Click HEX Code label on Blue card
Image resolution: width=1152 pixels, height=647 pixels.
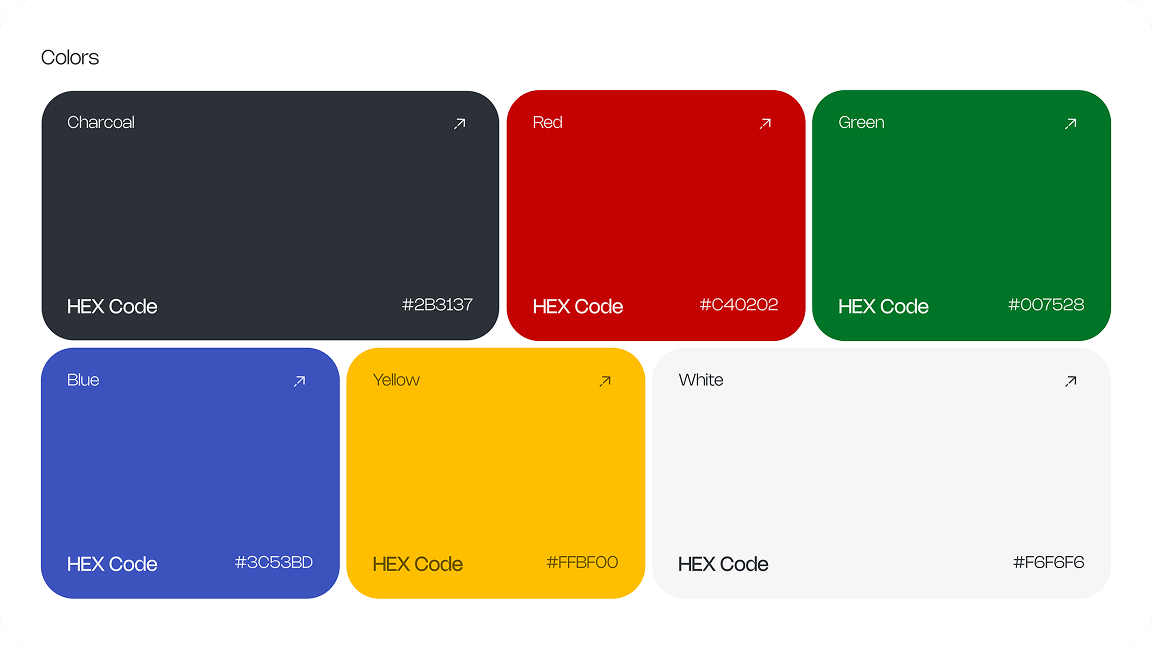point(112,564)
